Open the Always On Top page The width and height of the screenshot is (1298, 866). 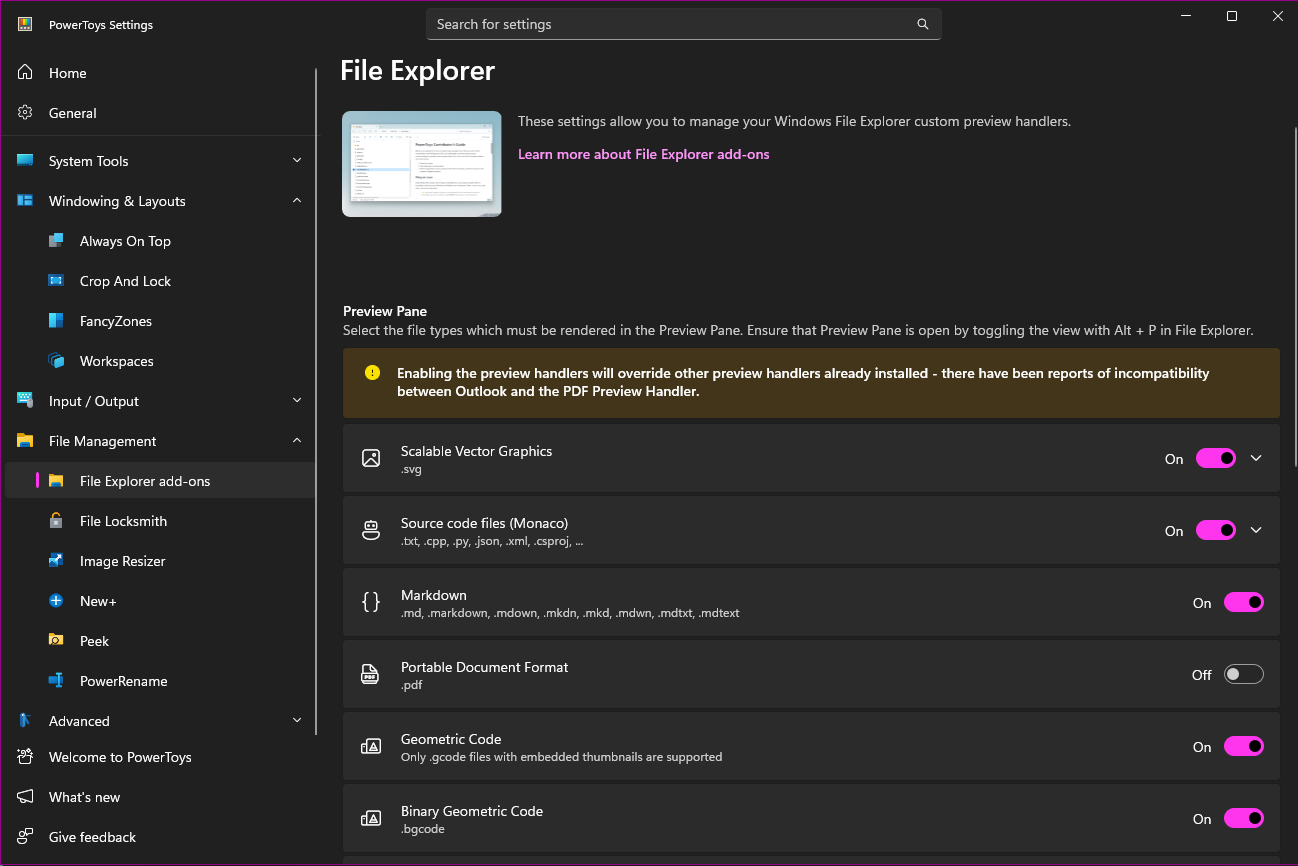coord(160,241)
